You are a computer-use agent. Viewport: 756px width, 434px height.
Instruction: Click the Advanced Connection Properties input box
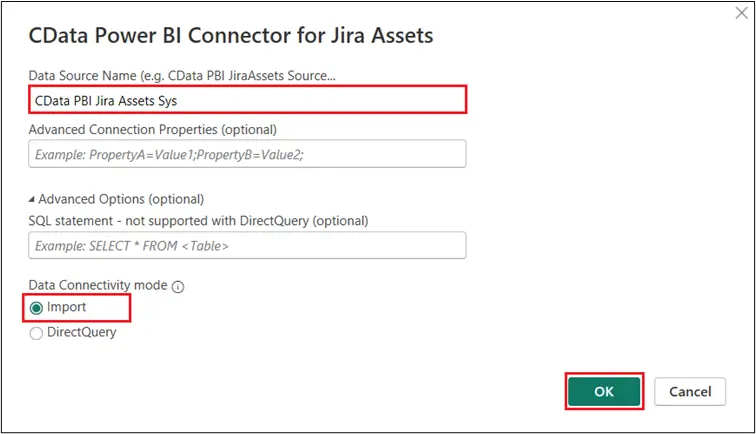click(247, 154)
